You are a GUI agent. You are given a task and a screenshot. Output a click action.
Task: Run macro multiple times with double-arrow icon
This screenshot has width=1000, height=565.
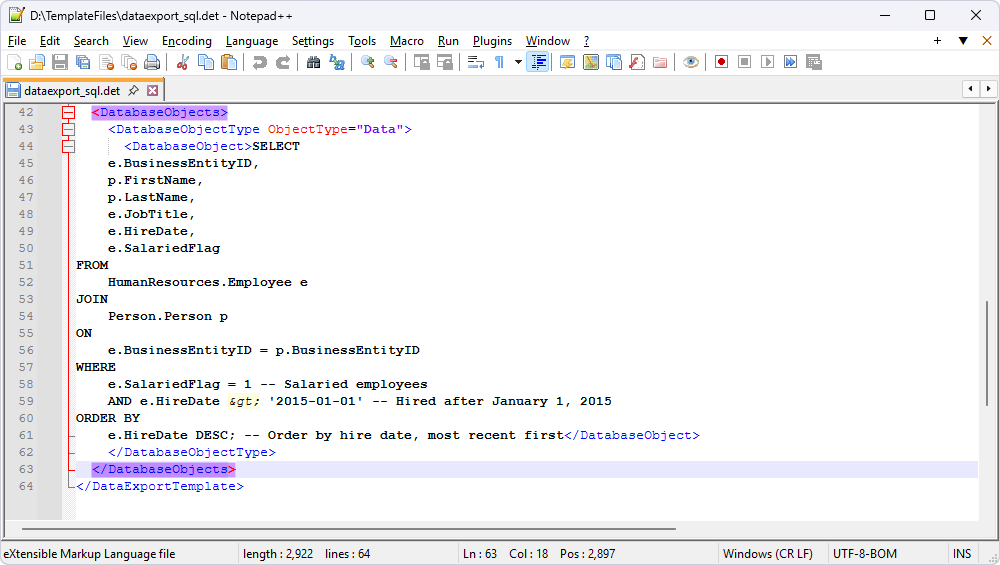coord(790,62)
